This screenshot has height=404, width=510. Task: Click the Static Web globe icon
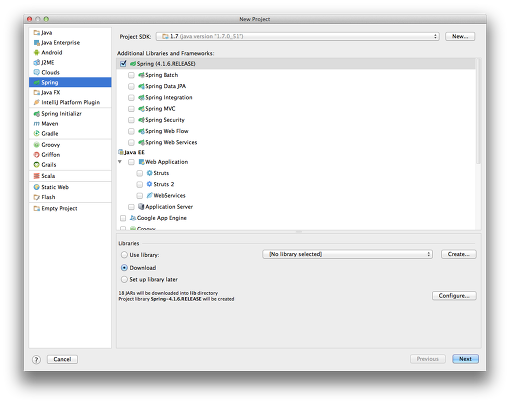(37, 187)
